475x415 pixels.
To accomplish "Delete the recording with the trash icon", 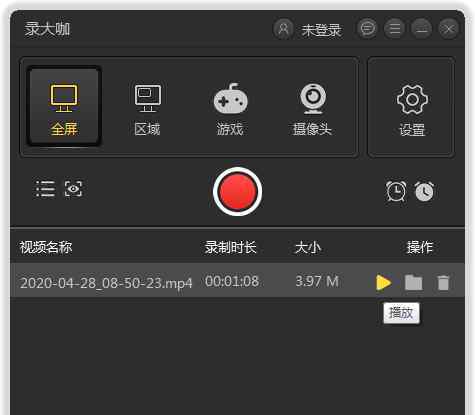I will pos(443,282).
